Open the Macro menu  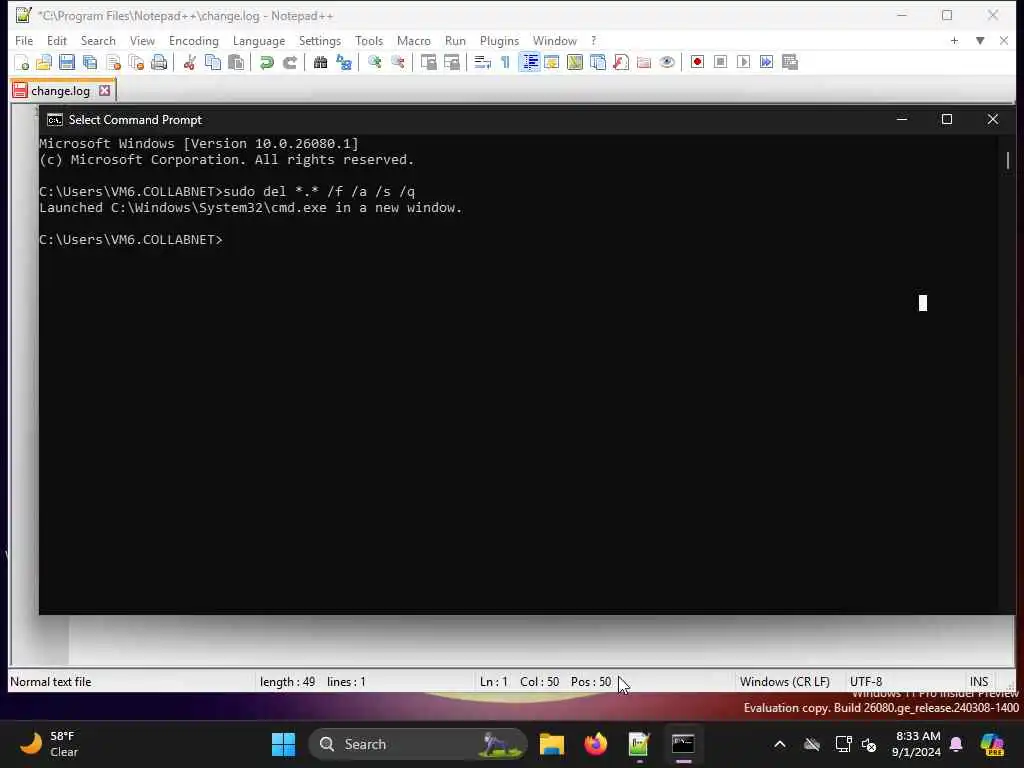(414, 40)
